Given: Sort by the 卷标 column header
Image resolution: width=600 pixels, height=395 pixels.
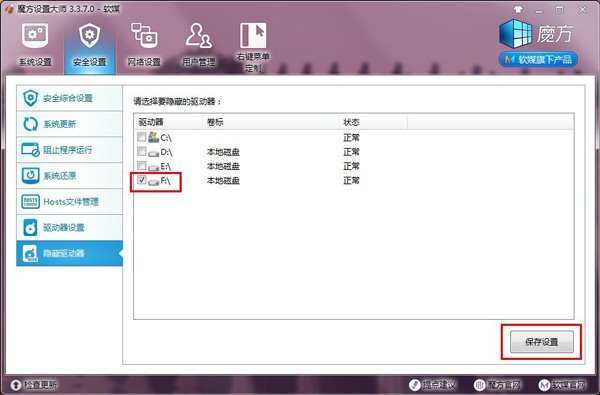Looking at the screenshot, I should coord(271,122).
